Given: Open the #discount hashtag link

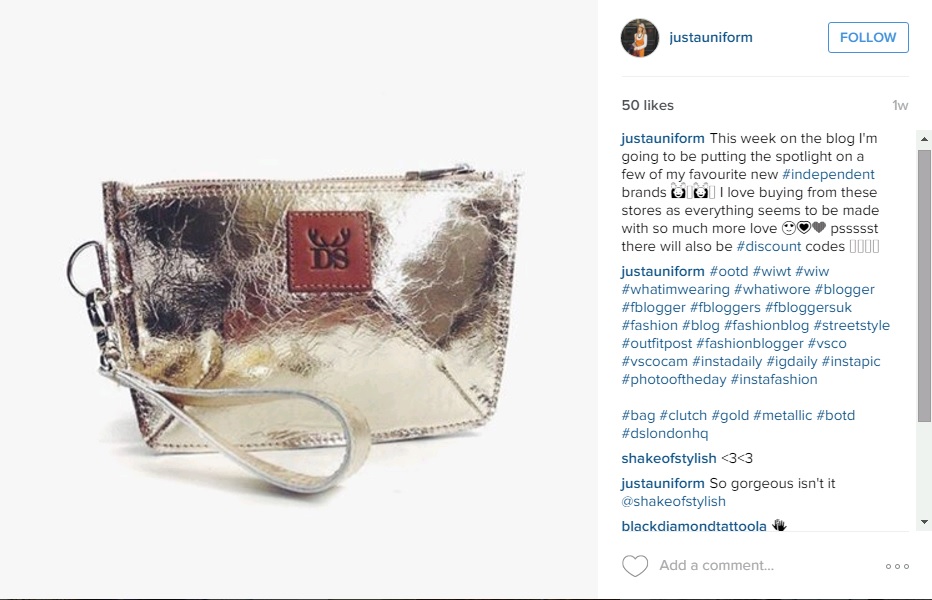Looking at the screenshot, I should click(769, 246).
